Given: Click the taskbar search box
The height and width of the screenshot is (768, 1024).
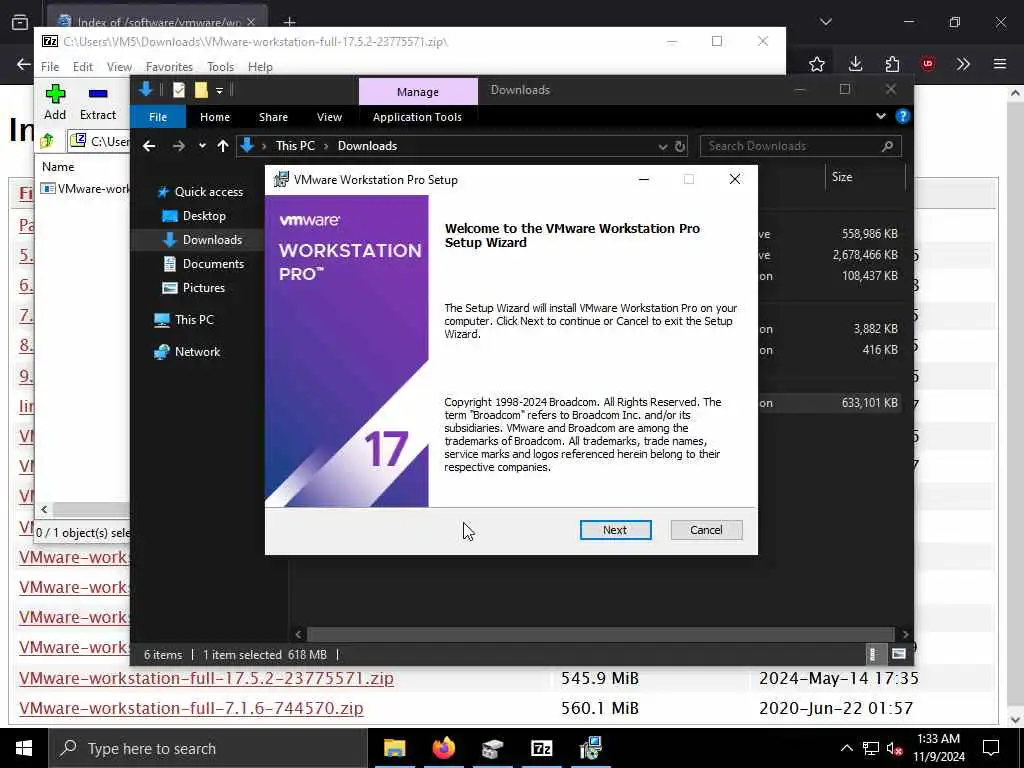Looking at the screenshot, I should point(208,748).
